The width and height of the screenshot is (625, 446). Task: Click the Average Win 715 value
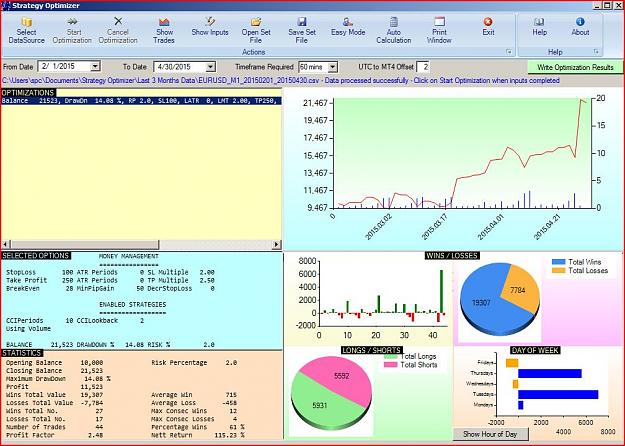231,395
